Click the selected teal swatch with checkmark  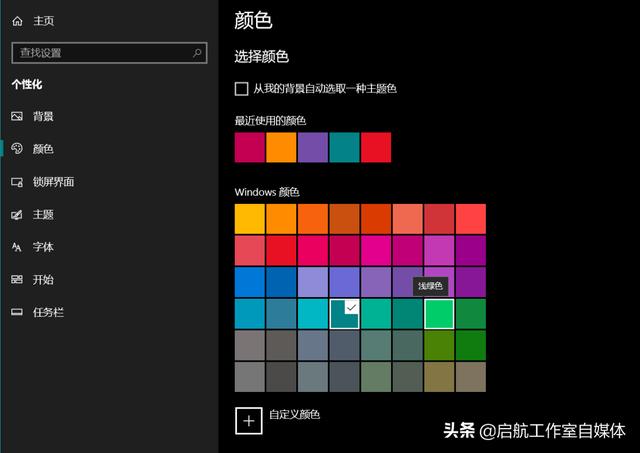pos(344,313)
